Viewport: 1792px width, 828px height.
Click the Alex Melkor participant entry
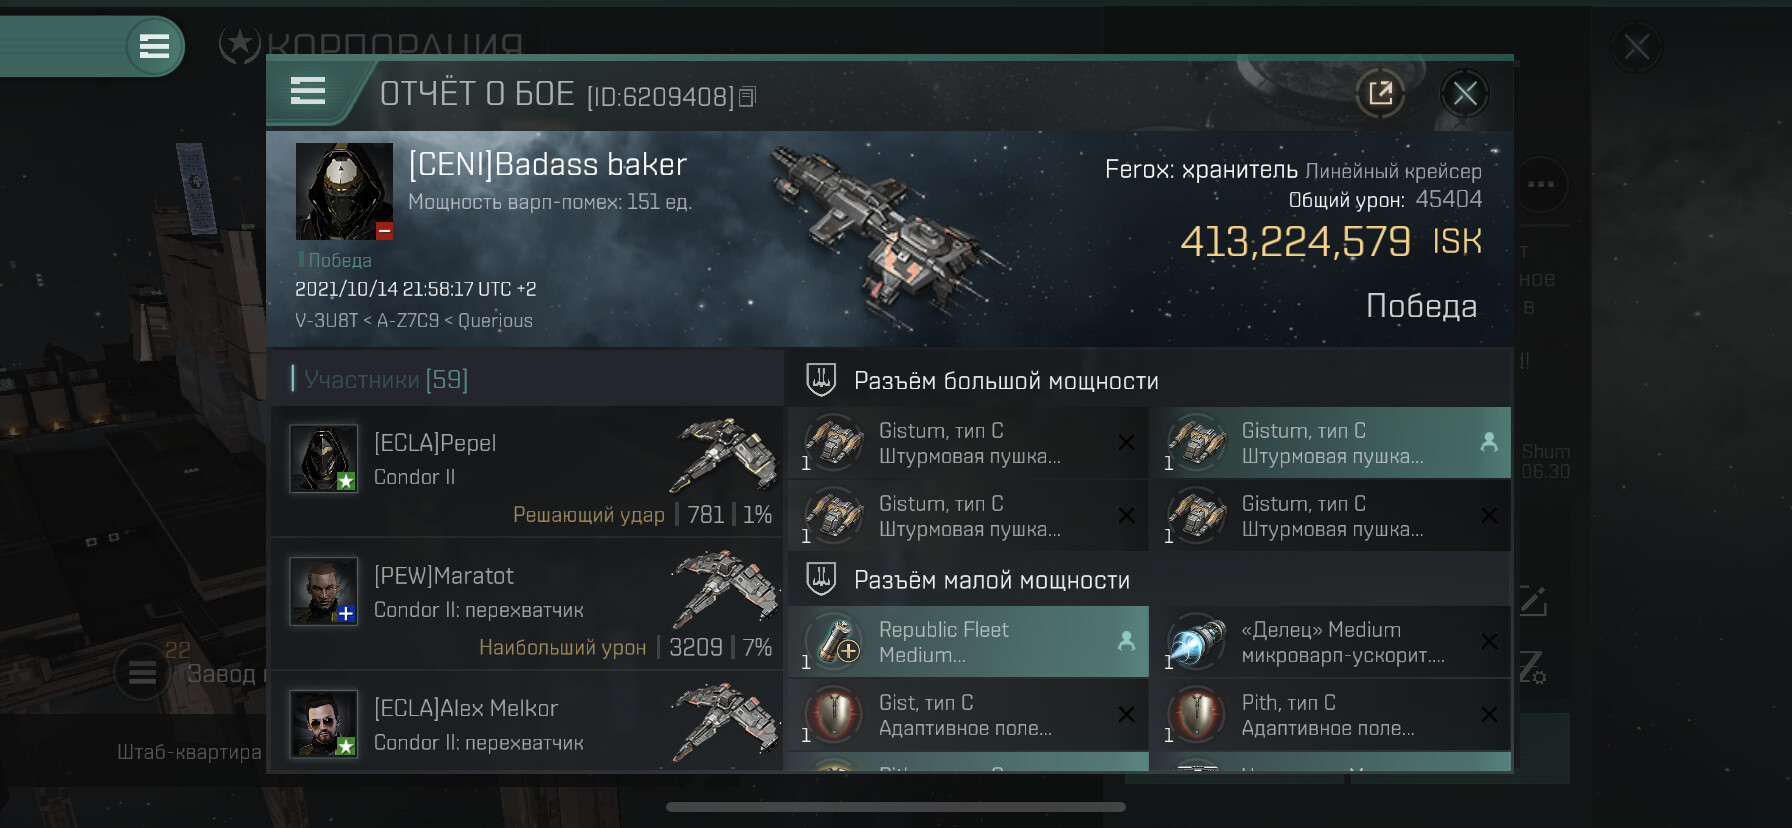tap(526, 723)
